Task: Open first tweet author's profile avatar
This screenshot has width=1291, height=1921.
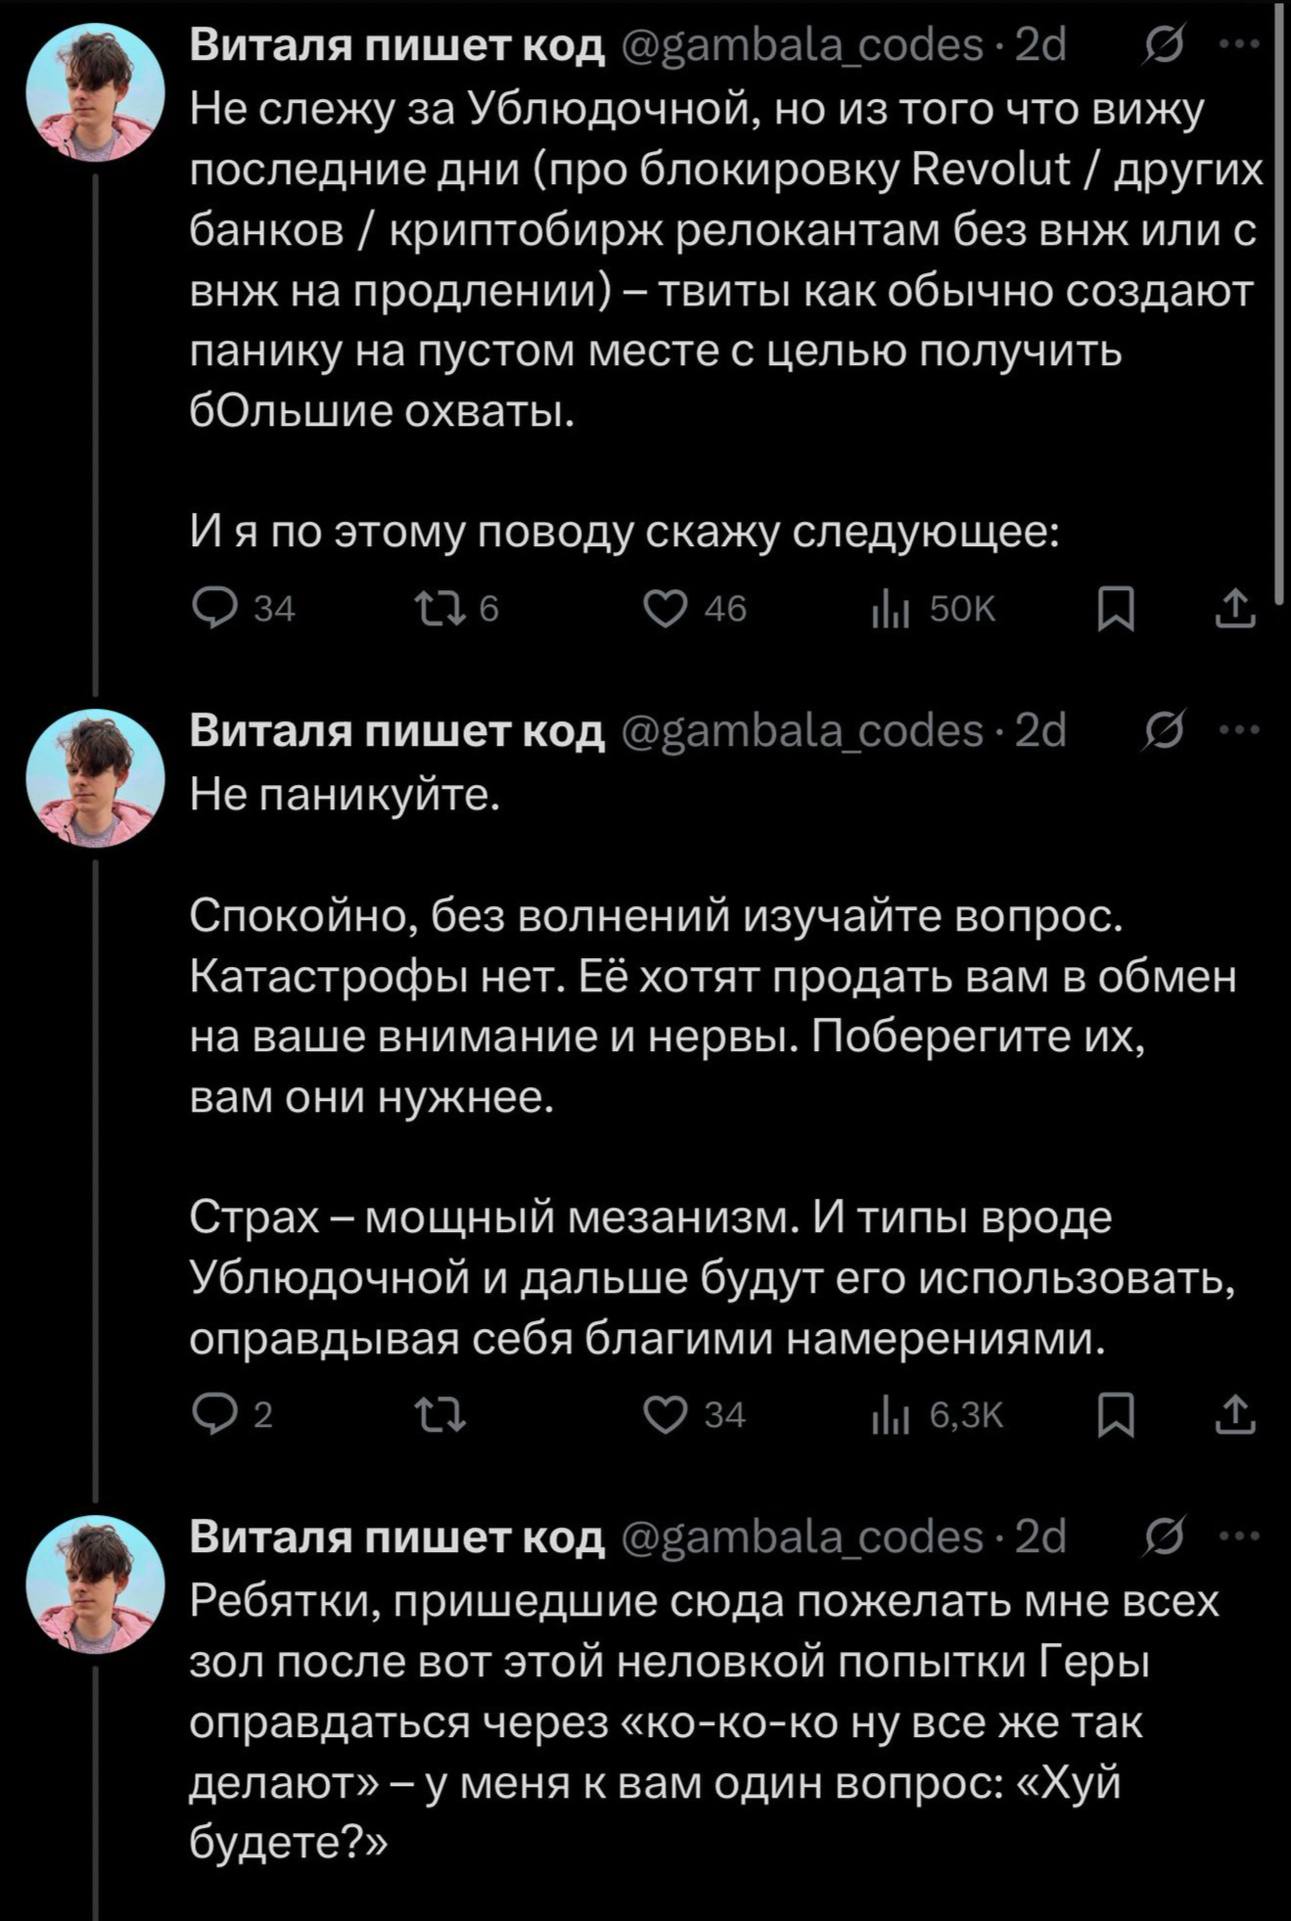Action: pyautogui.click(x=95, y=92)
